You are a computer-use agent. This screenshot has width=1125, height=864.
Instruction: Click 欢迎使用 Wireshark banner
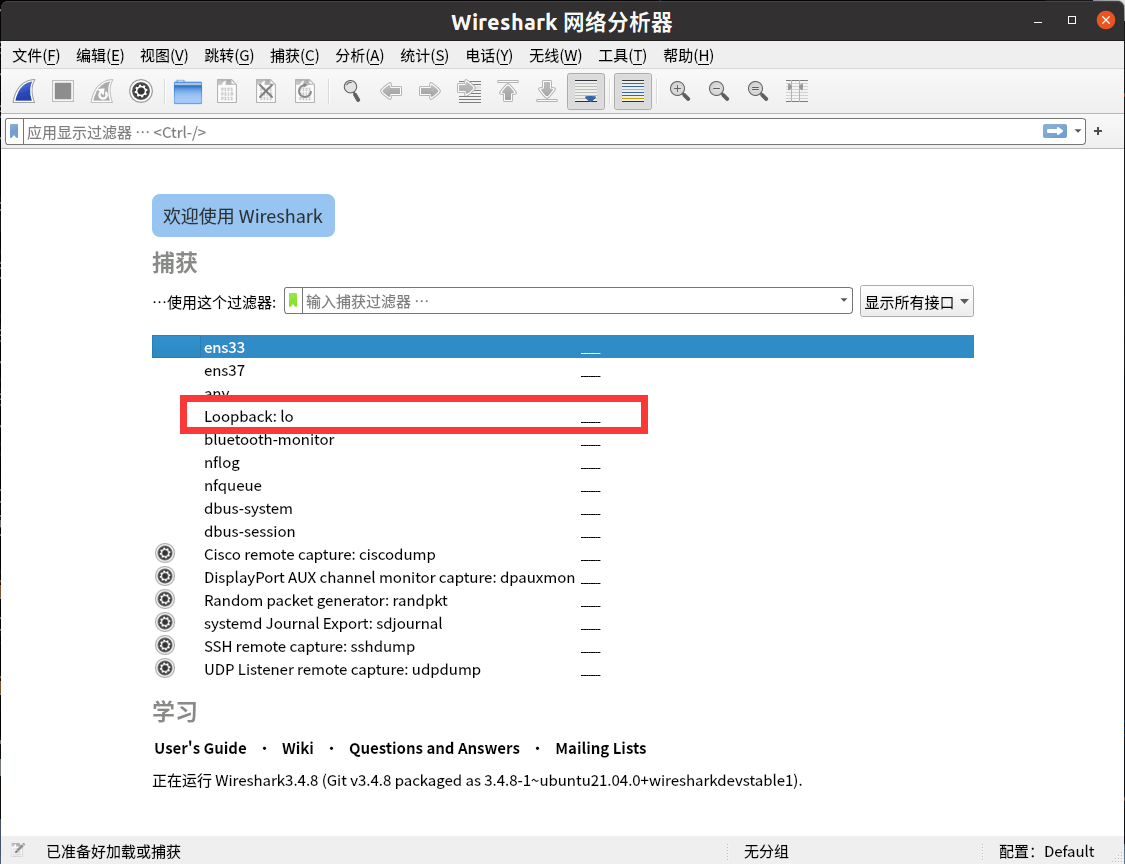coord(243,215)
